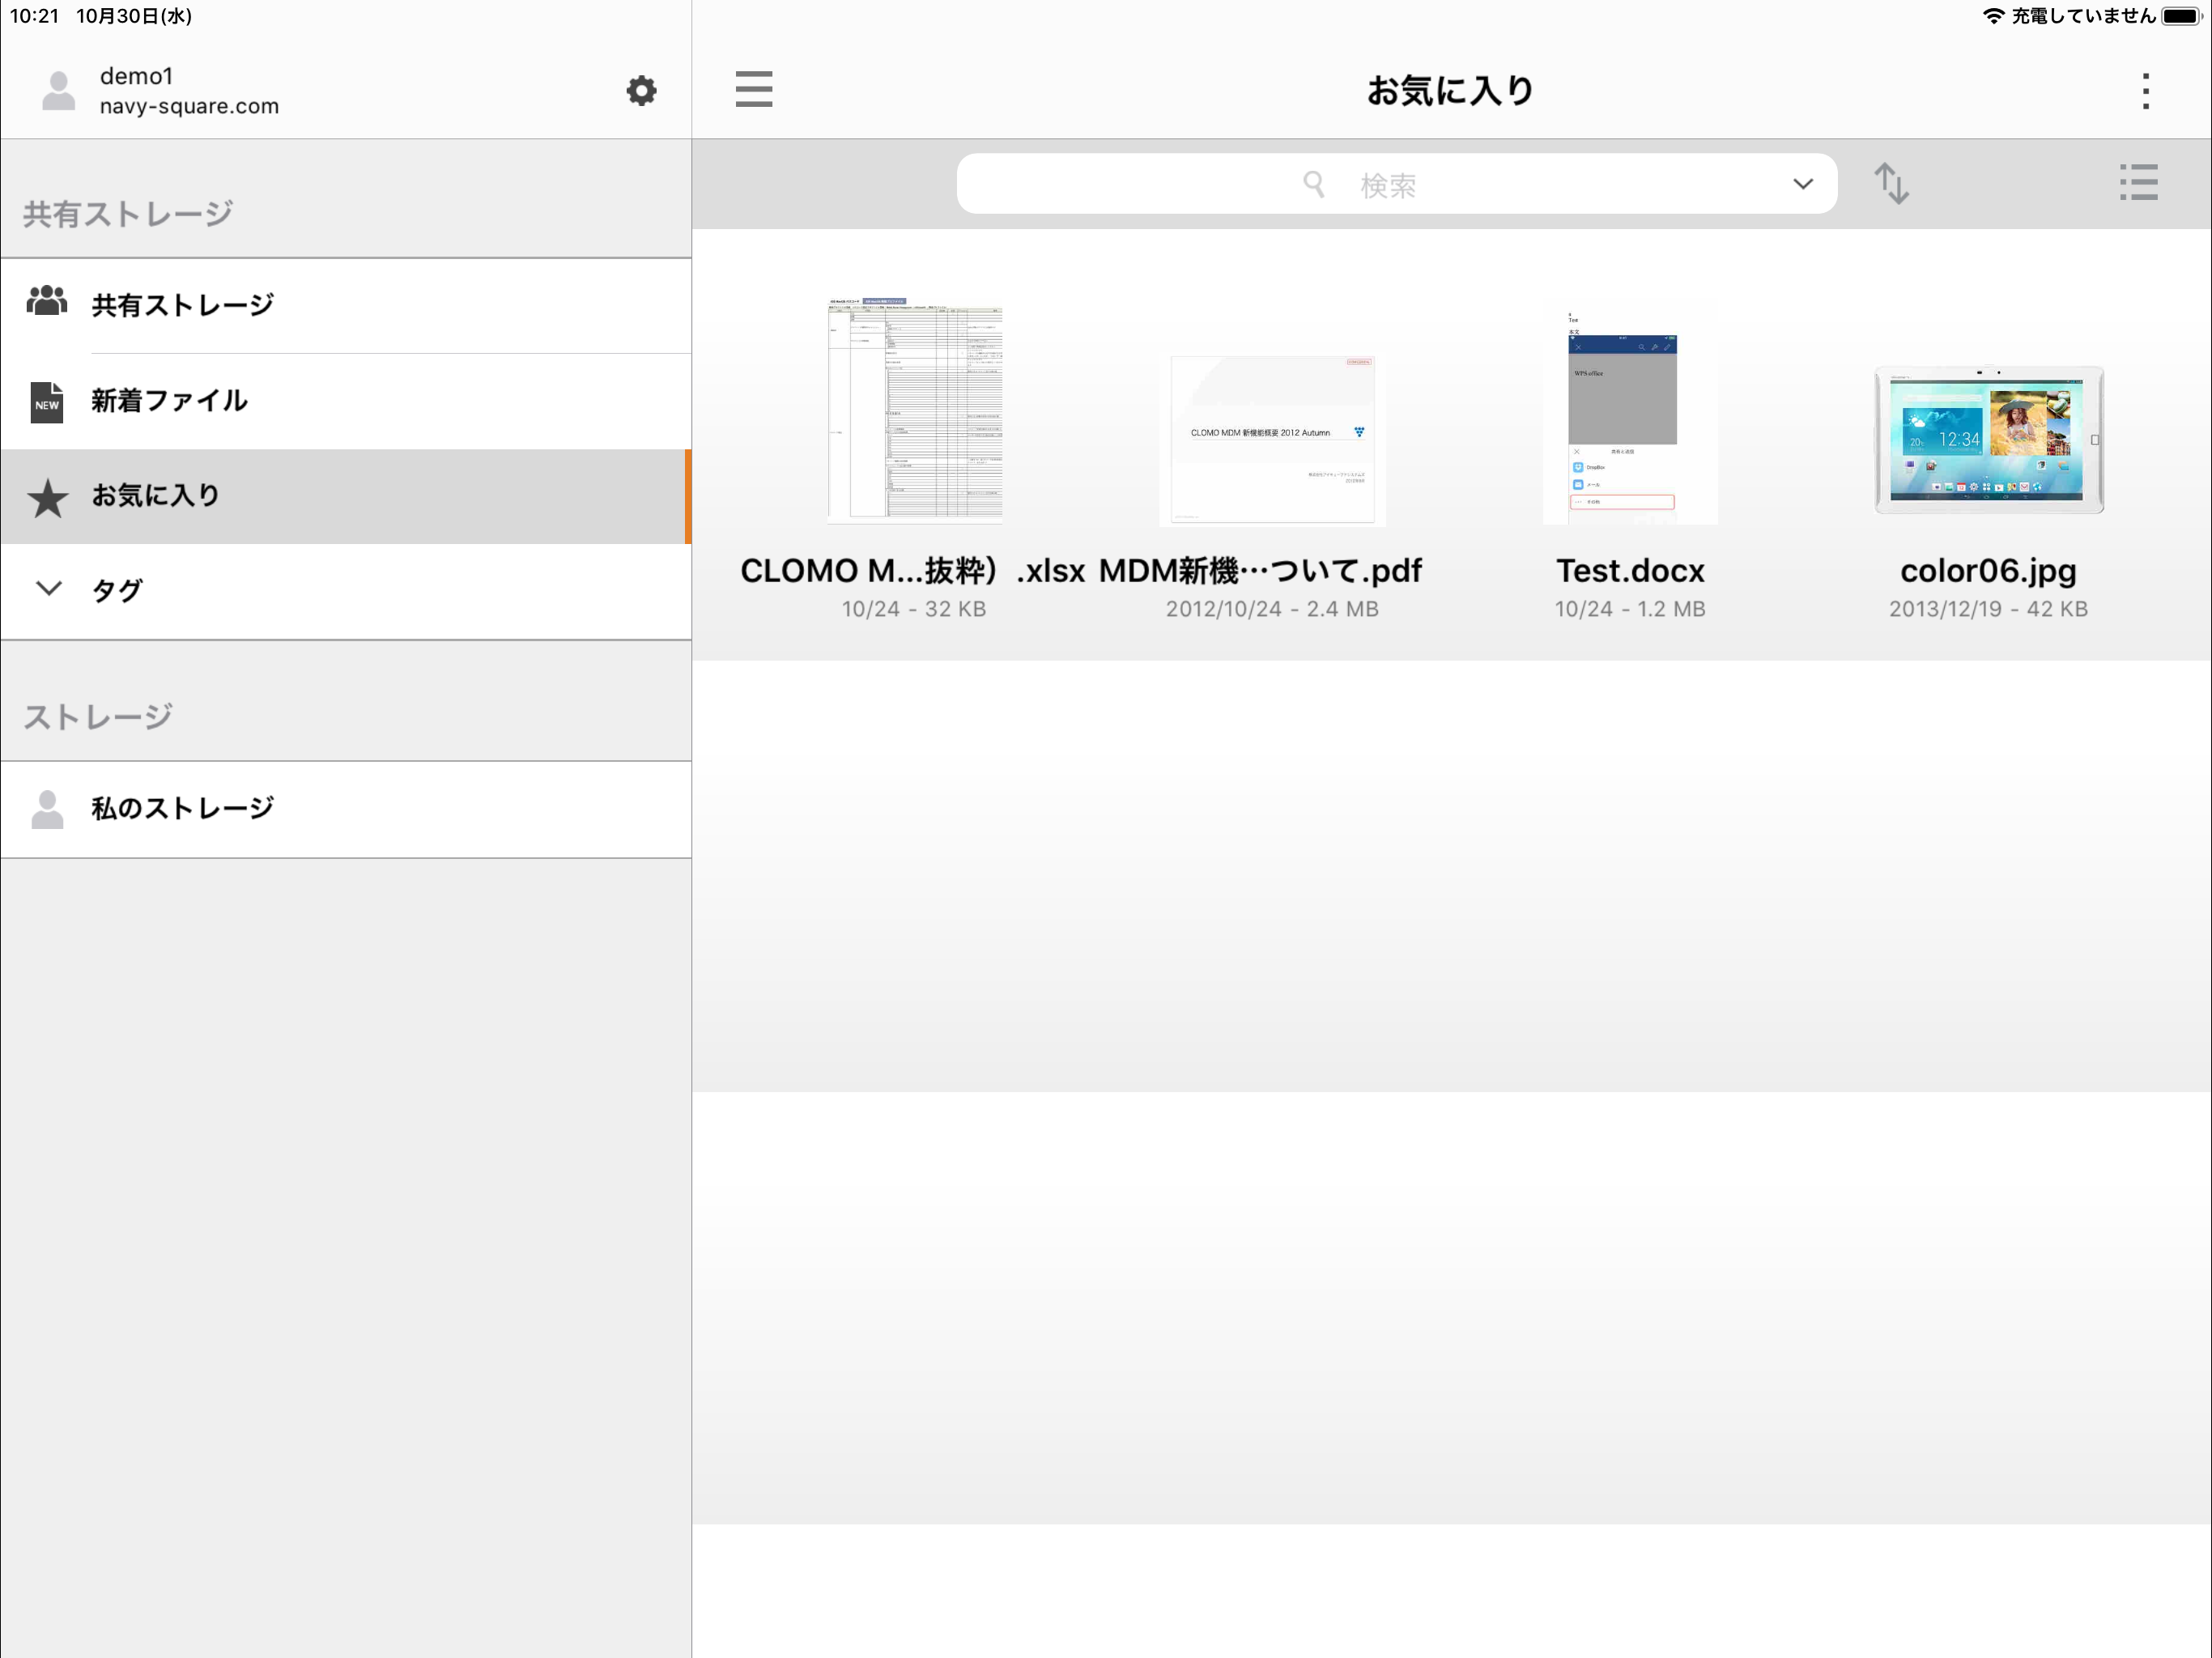Click the sort order arrows icon
Image resolution: width=2212 pixels, height=1658 pixels.
pyautogui.click(x=1891, y=184)
